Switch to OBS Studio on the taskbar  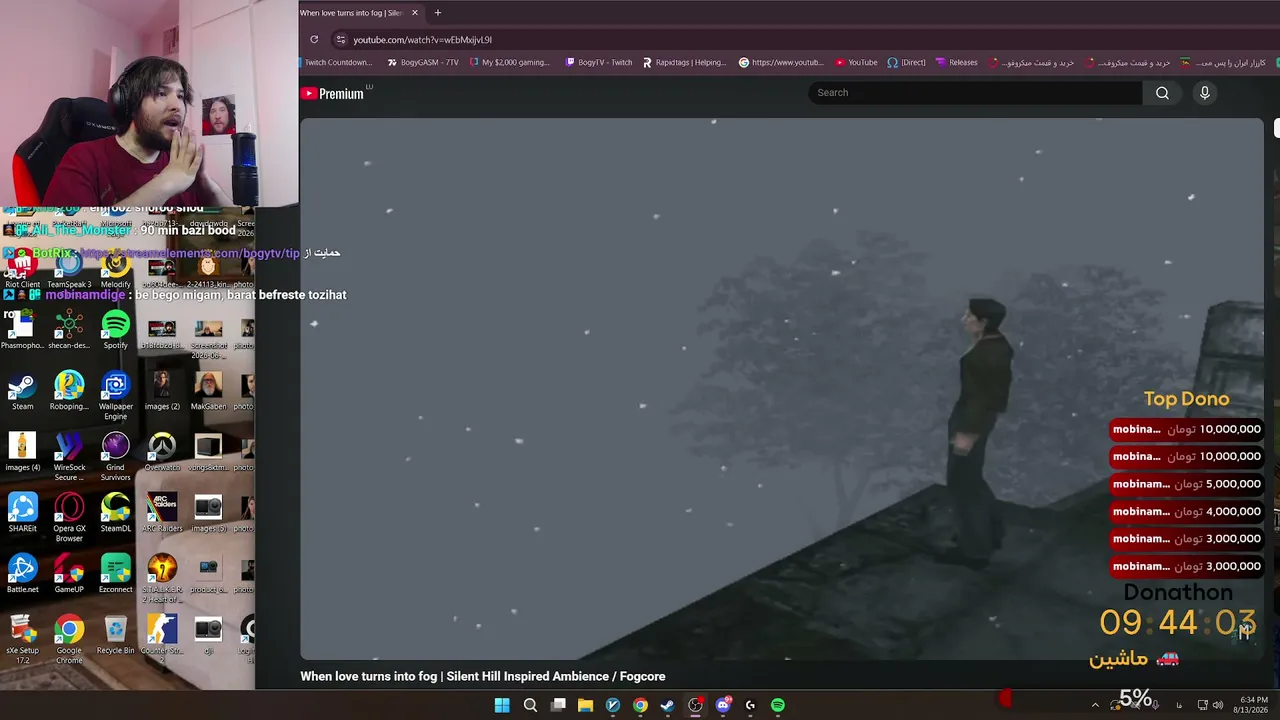pos(695,706)
